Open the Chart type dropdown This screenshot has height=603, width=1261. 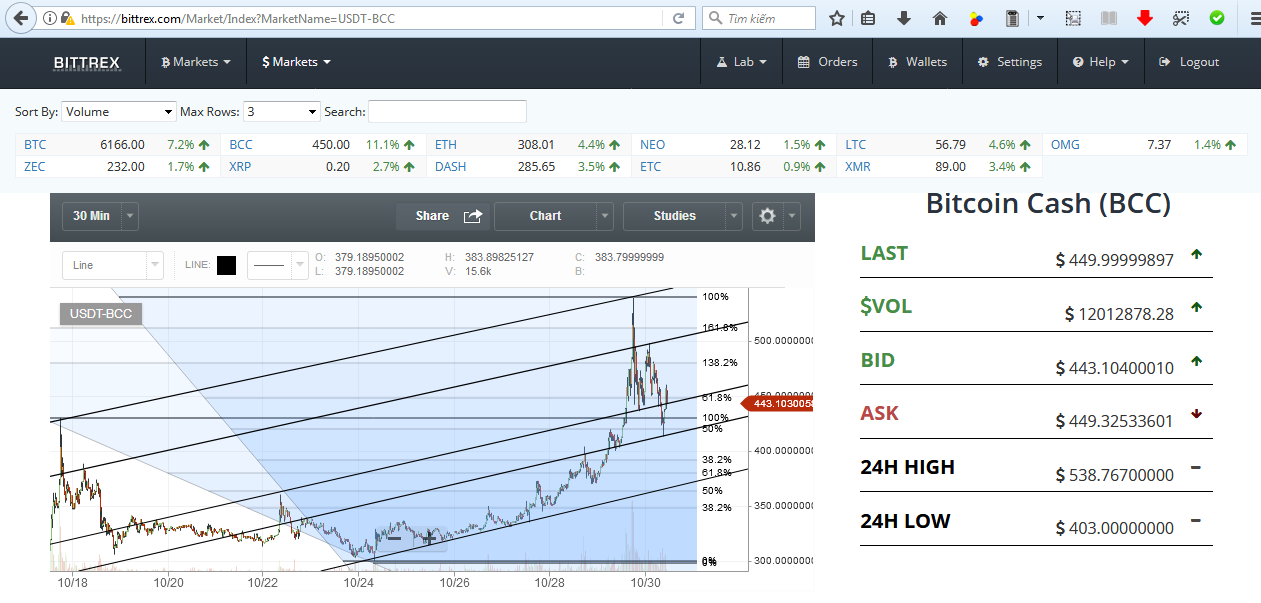click(553, 216)
